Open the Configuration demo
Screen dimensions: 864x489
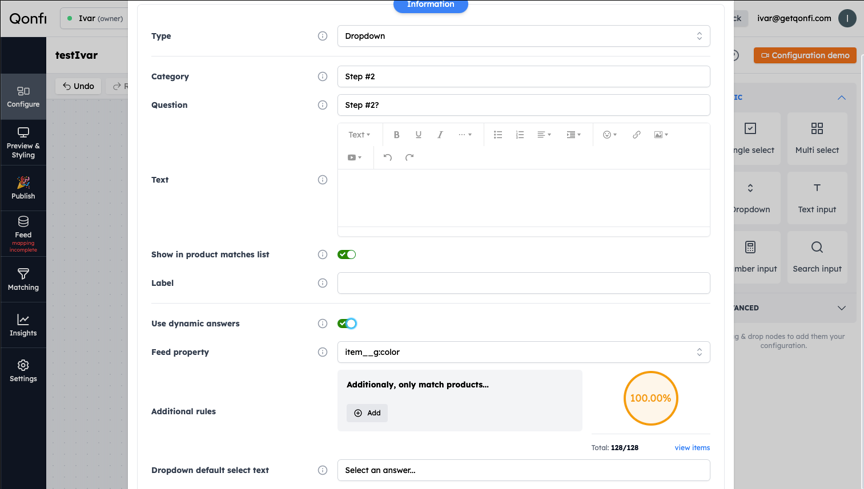tap(805, 55)
